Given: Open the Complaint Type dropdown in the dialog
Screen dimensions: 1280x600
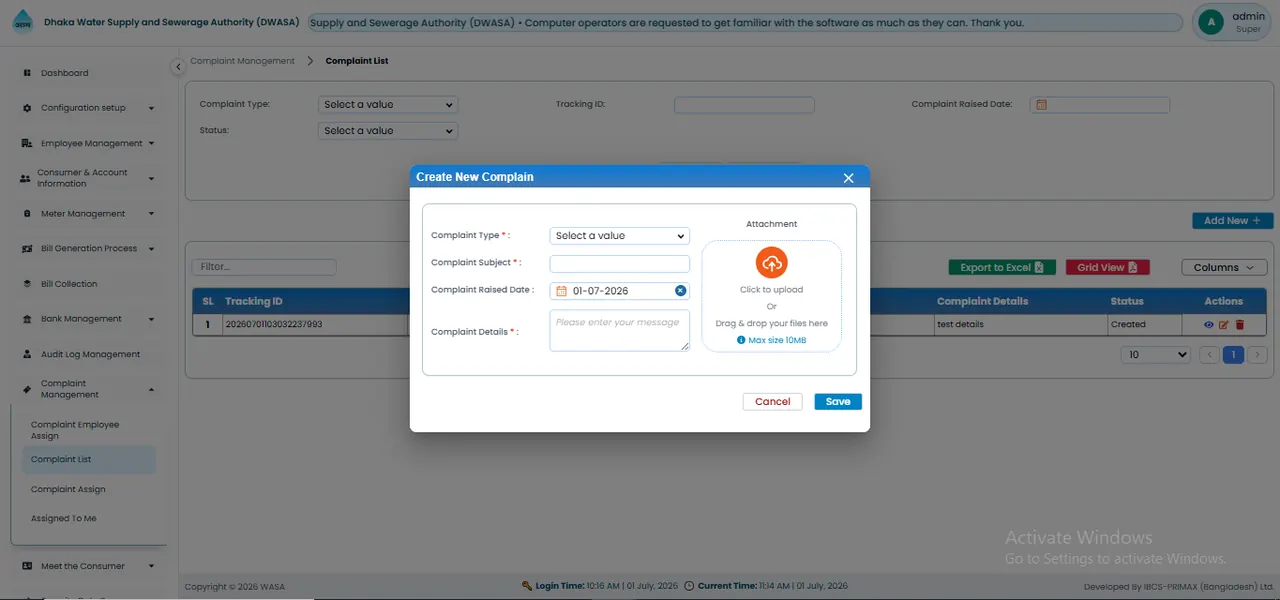Looking at the screenshot, I should pos(620,236).
